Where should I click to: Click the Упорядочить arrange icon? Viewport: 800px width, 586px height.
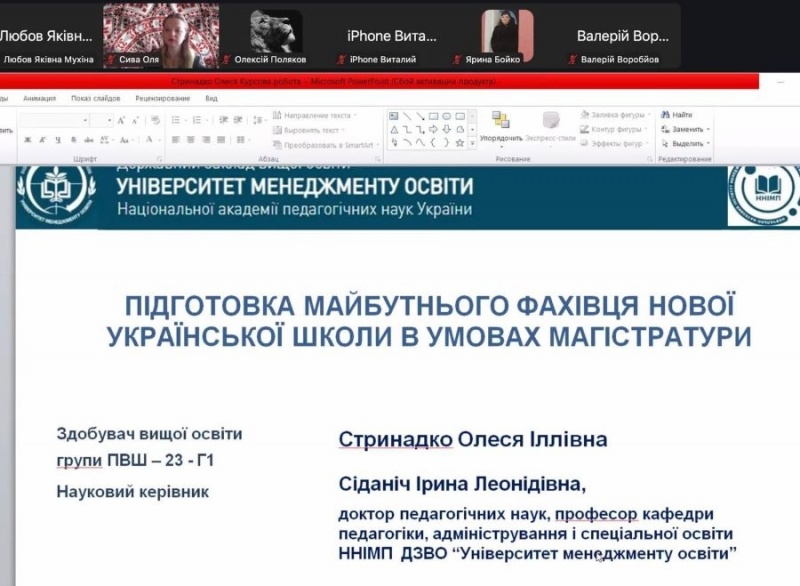pos(500,122)
